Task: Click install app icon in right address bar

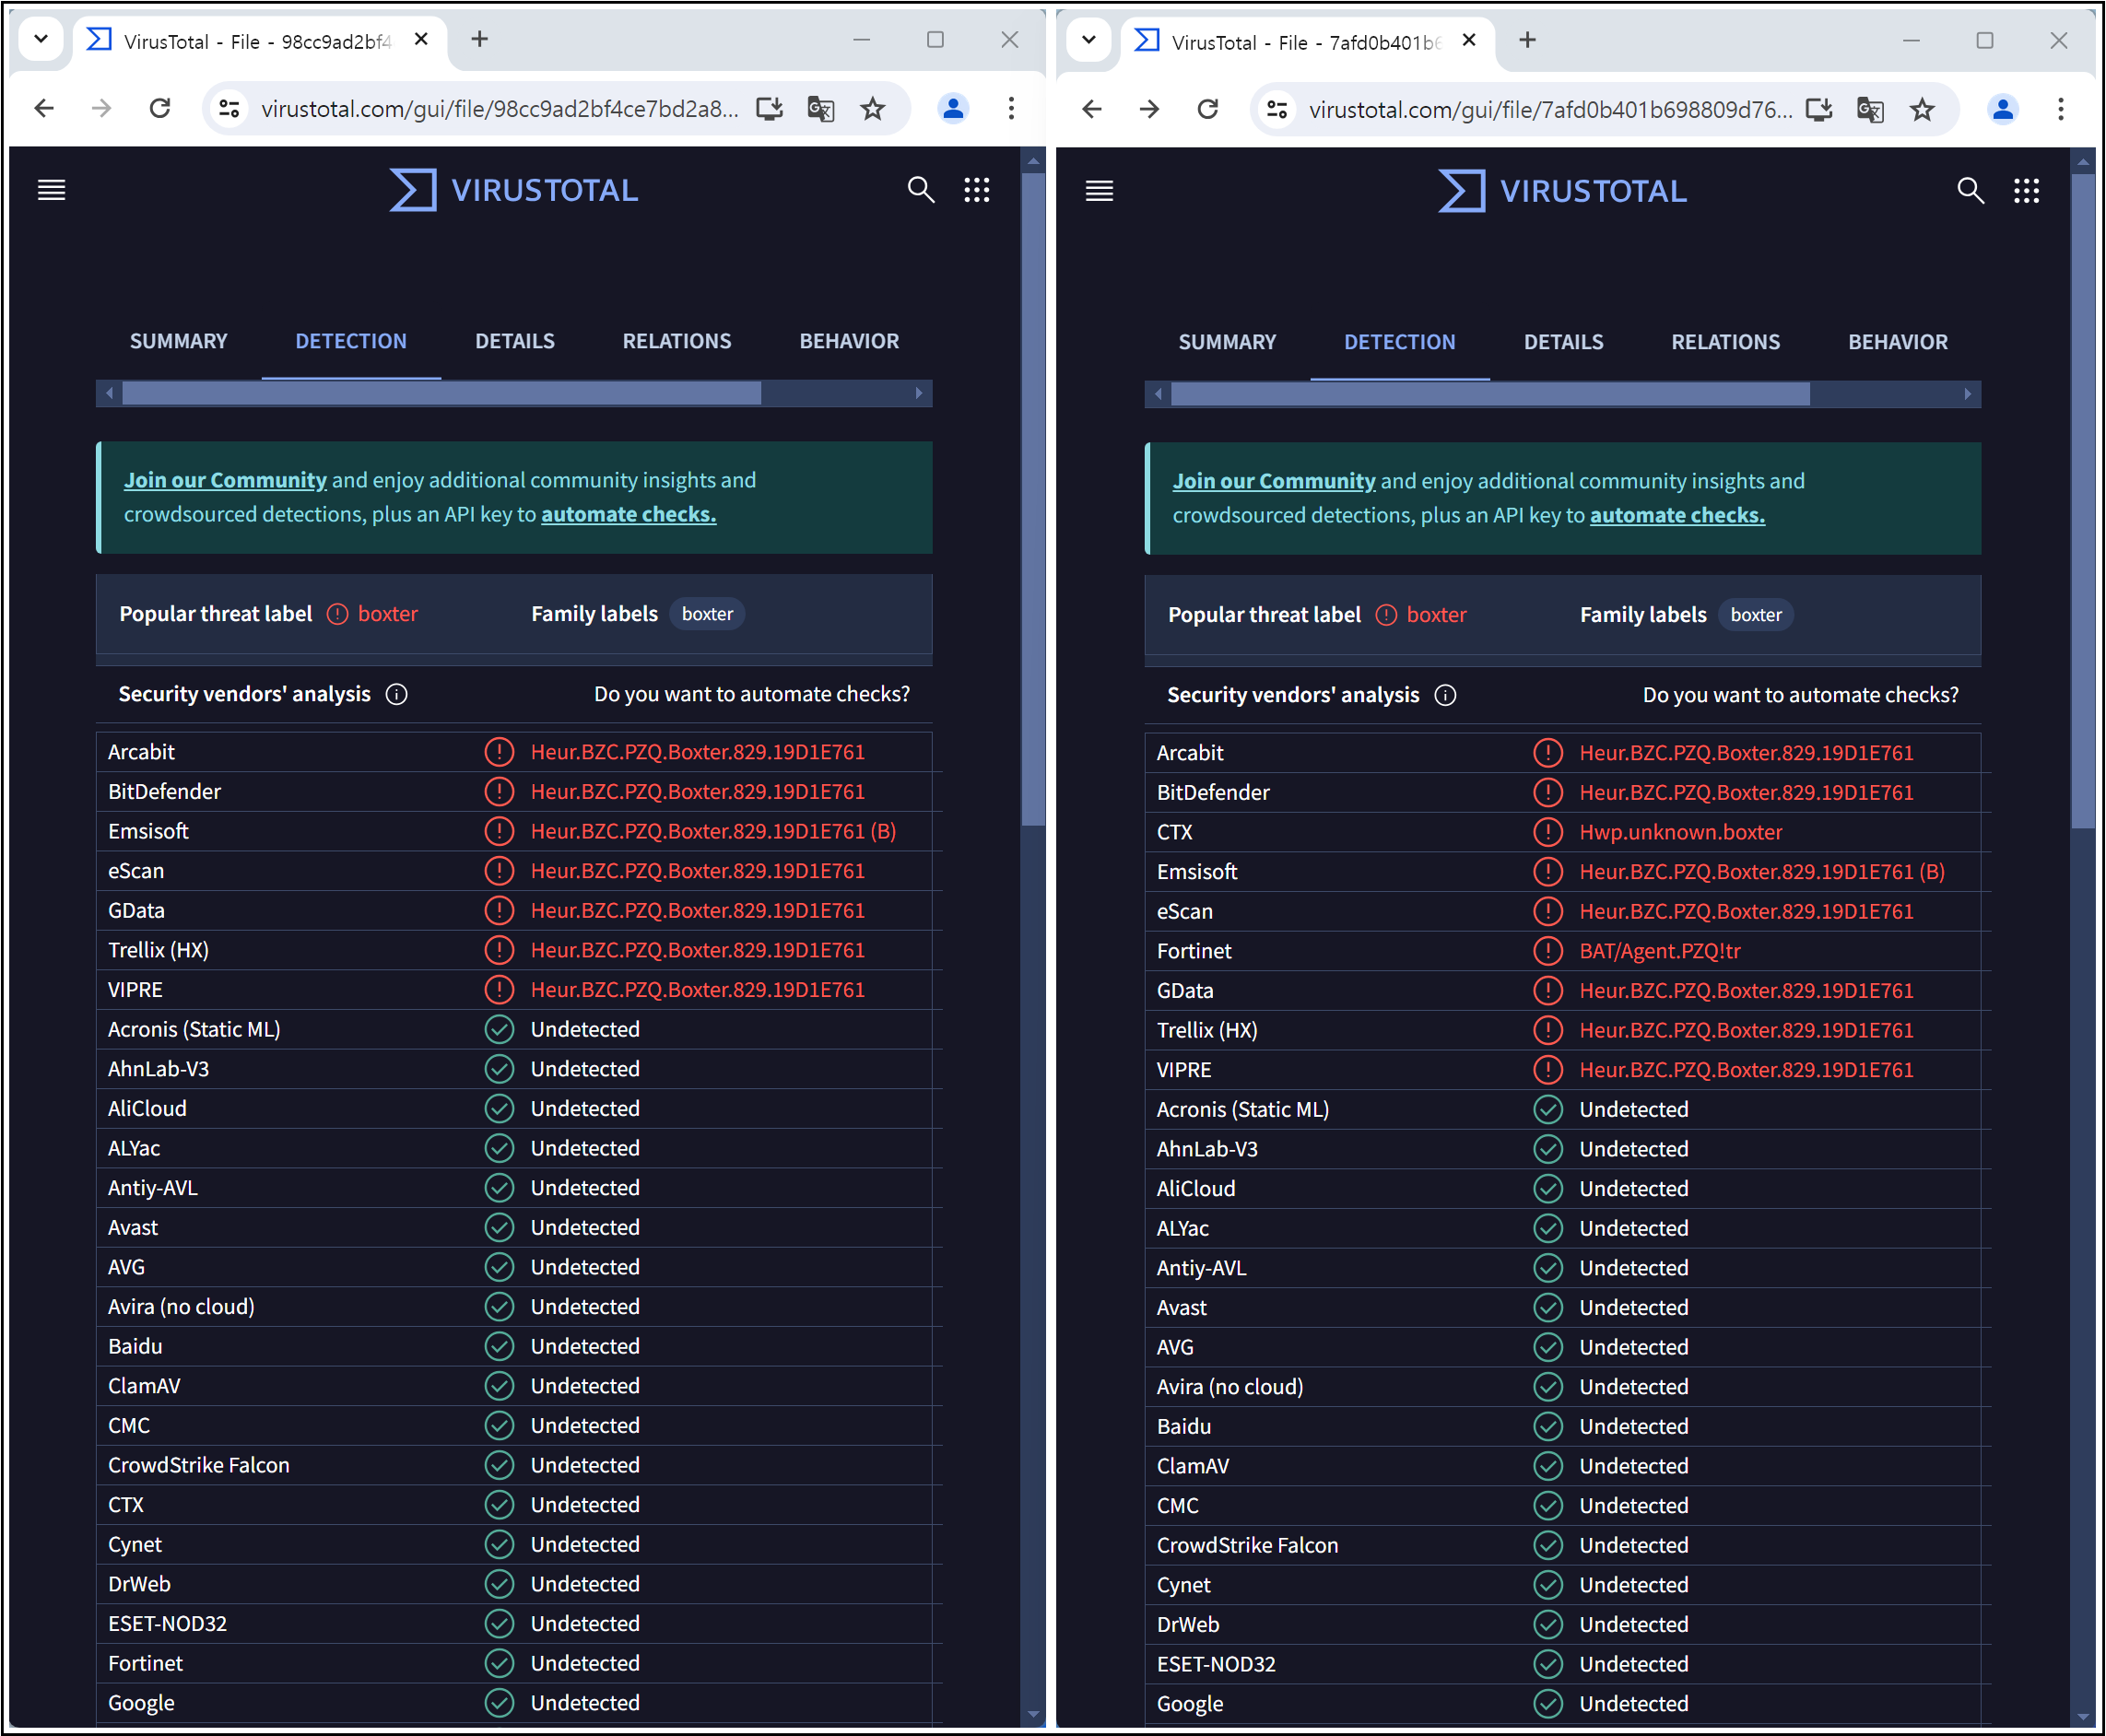Action: click(x=1819, y=109)
